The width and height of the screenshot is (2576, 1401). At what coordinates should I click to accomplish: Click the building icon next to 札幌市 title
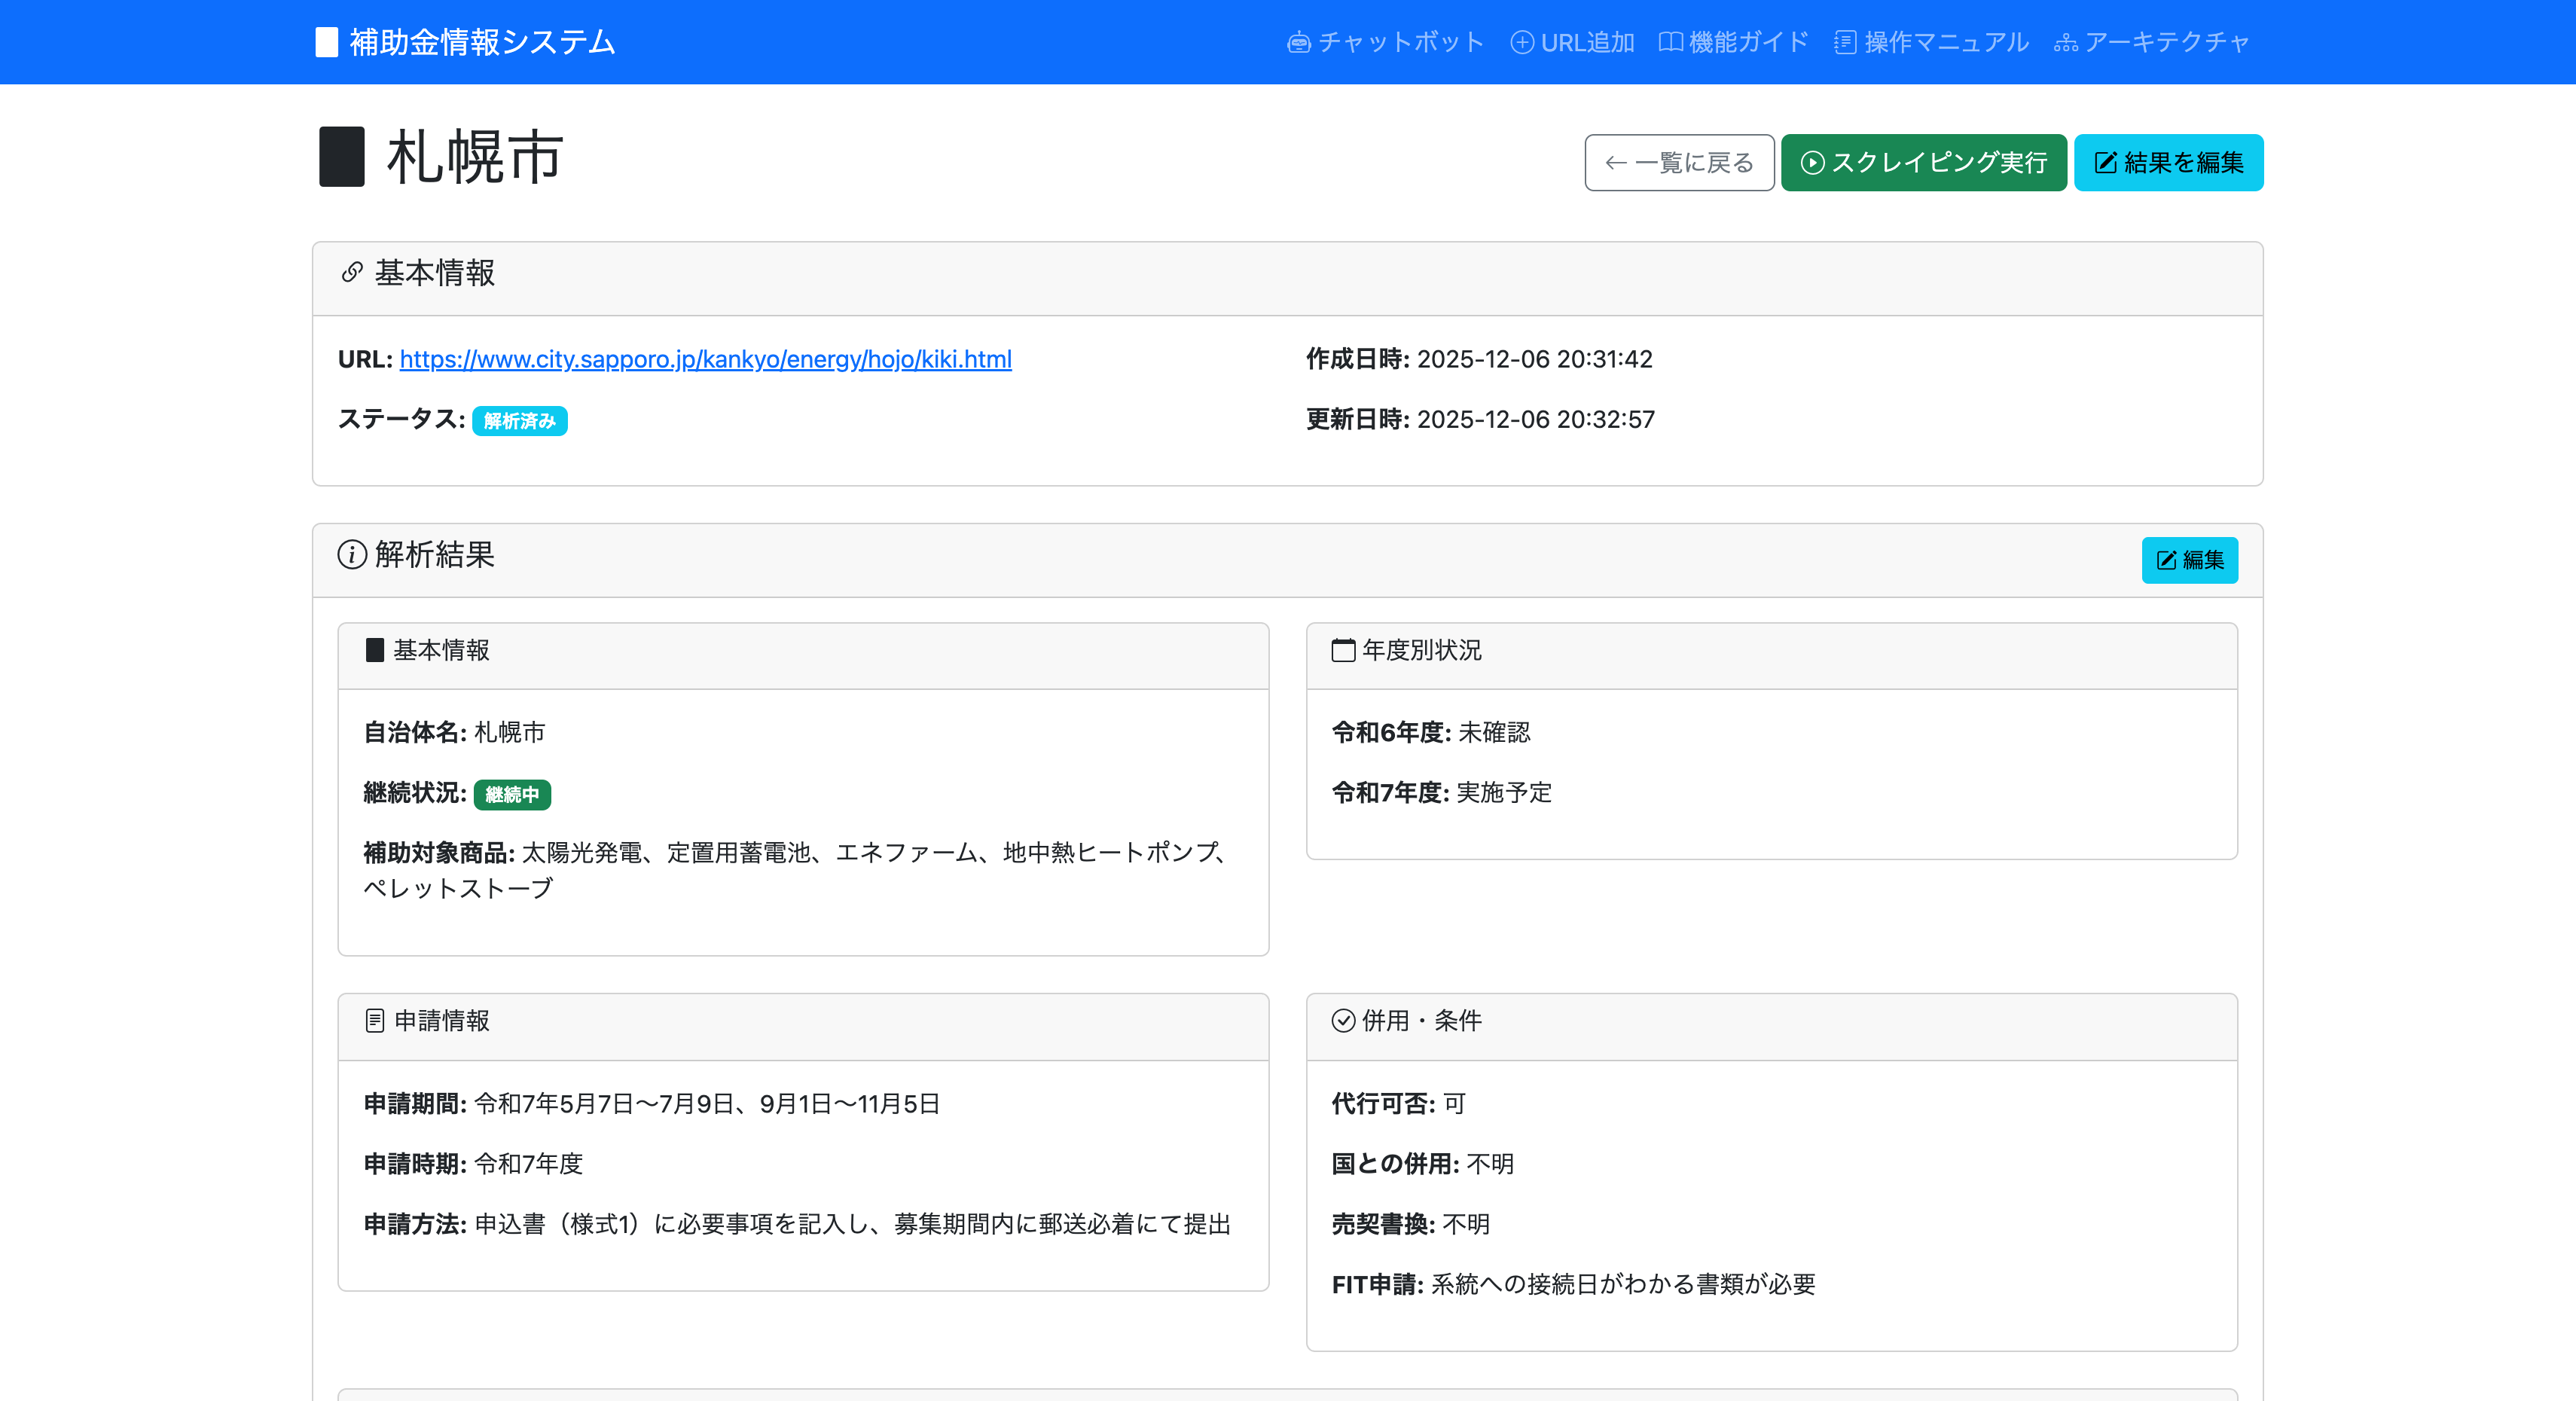pyautogui.click(x=341, y=157)
